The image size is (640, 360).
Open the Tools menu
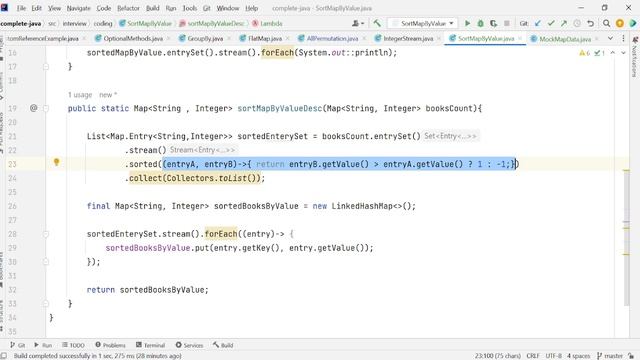coord(189,8)
